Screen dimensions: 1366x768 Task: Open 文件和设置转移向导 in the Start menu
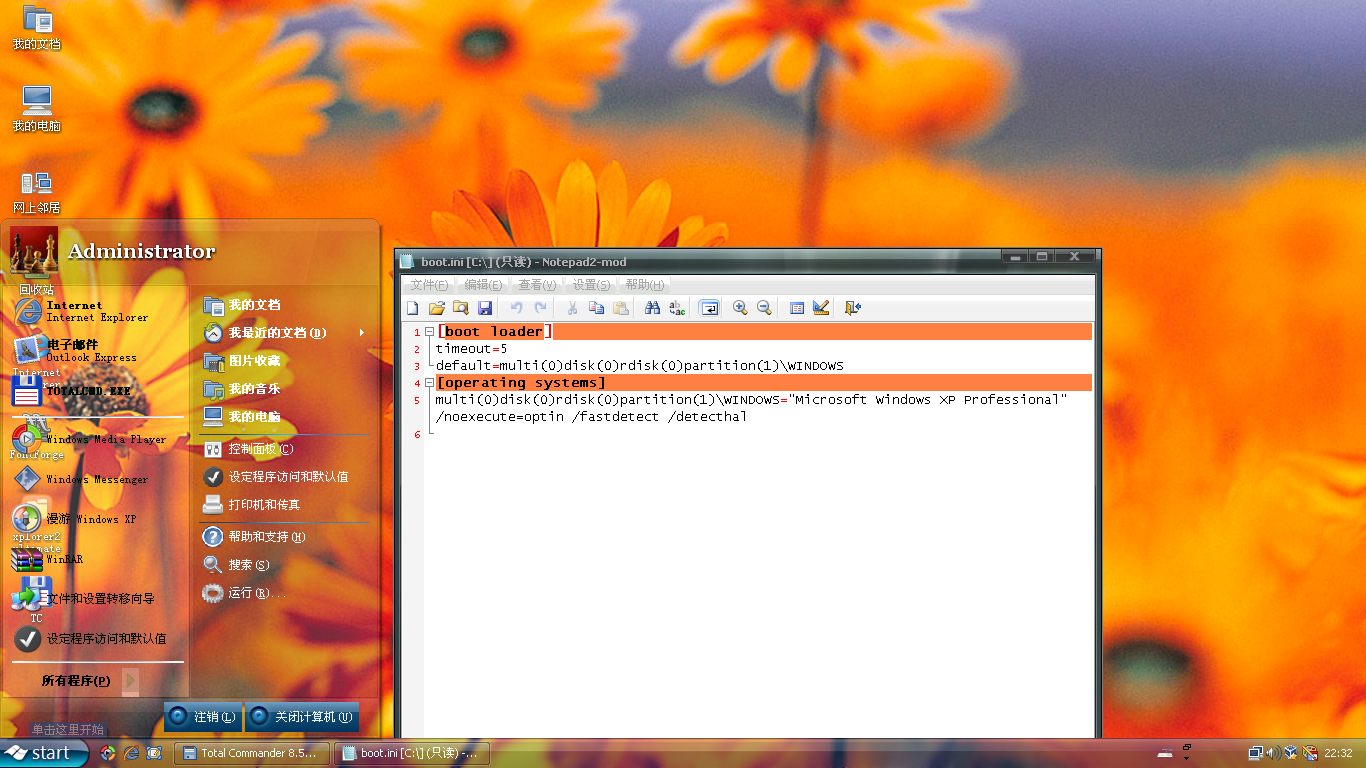[x=96, y=599]
